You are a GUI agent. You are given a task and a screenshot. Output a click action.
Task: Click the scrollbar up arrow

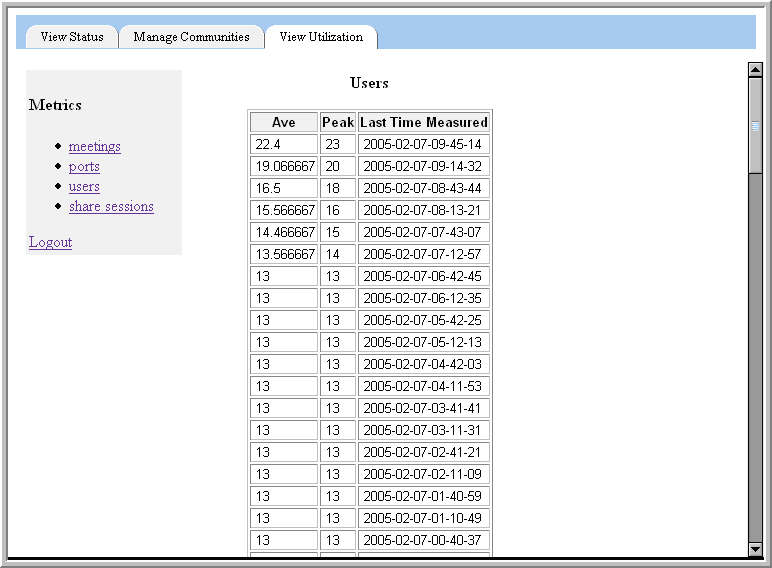[x=755, y=70]
